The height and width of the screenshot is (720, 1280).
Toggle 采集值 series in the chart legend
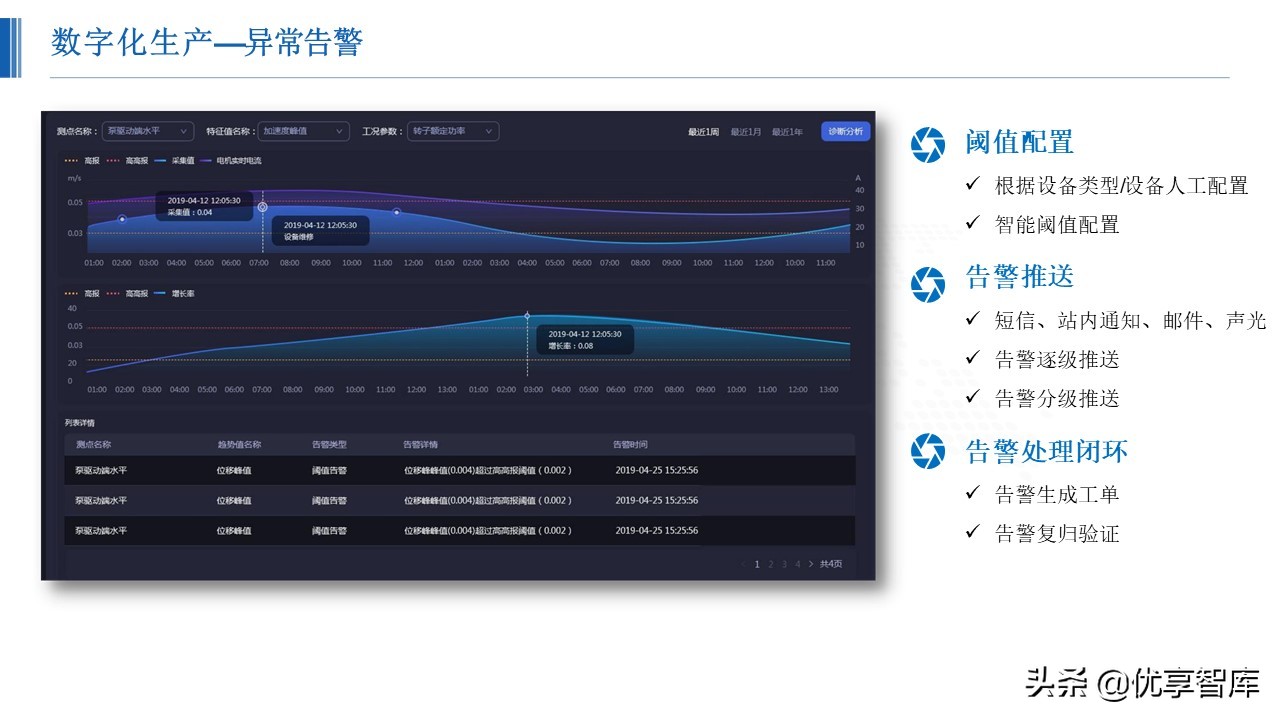[x=173, y=160]
